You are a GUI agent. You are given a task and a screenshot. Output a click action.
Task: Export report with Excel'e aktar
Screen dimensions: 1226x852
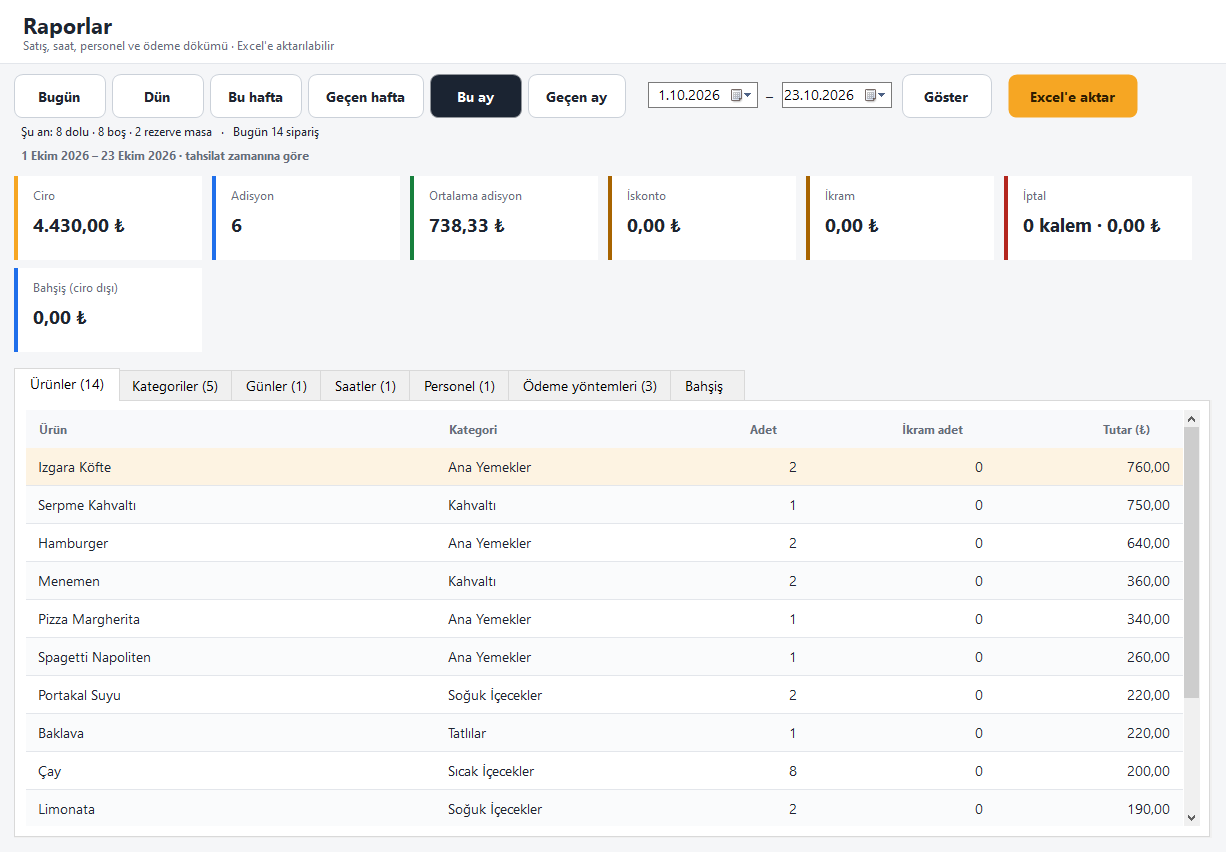[x=1072, y=97]
